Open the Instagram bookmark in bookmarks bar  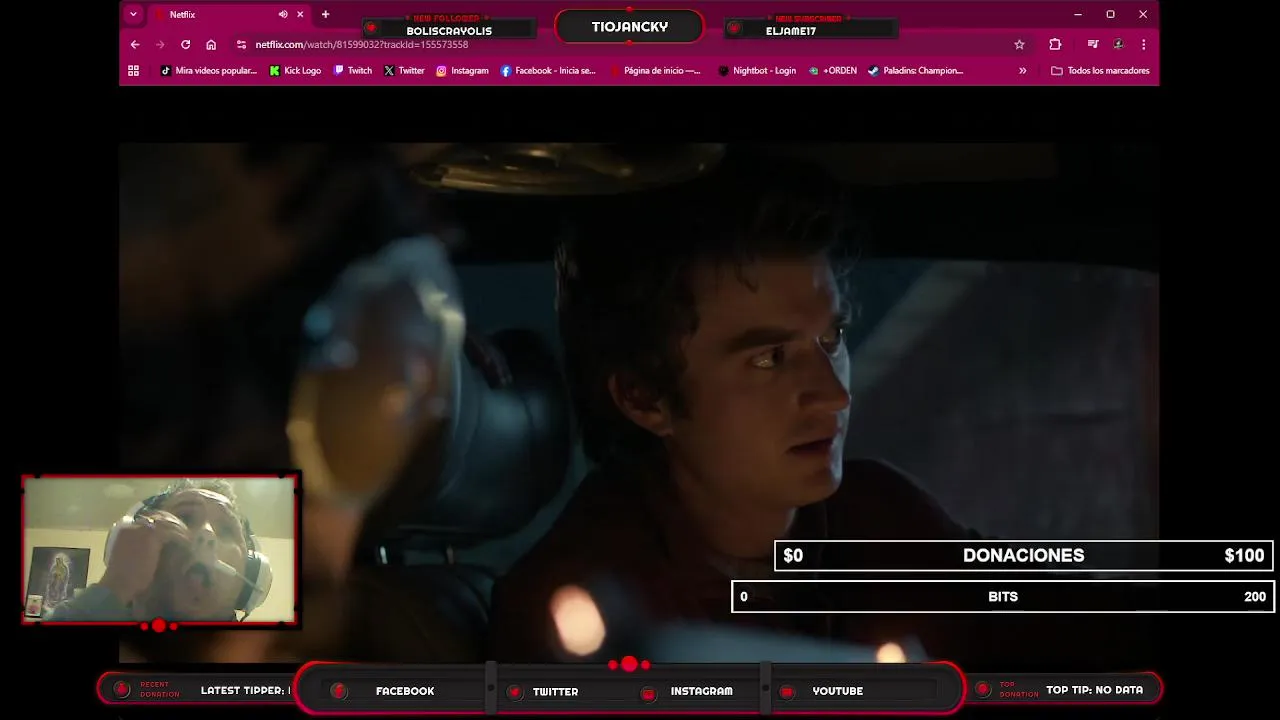tap(462, 71)
